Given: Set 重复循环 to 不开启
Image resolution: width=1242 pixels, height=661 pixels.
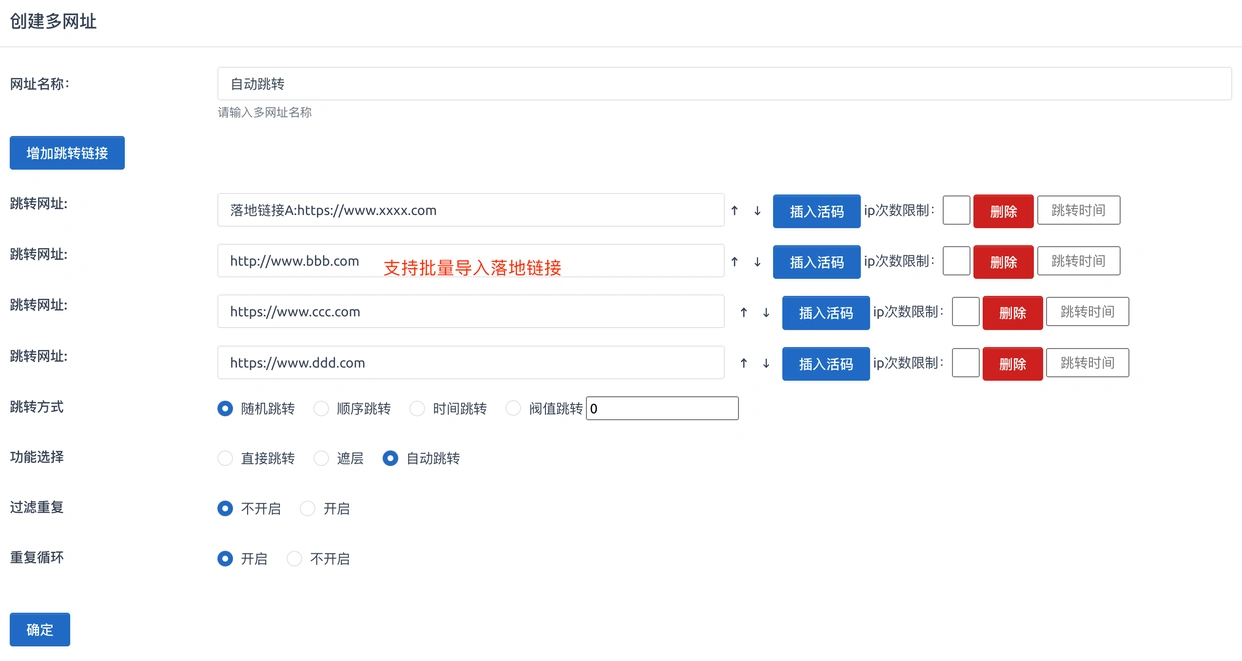Looking at the screenshot, I should [x=294, y=559].
